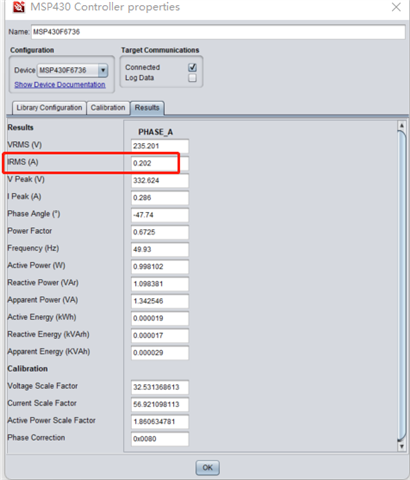Click the Name field containing MSP430F6736

[218, 32]
